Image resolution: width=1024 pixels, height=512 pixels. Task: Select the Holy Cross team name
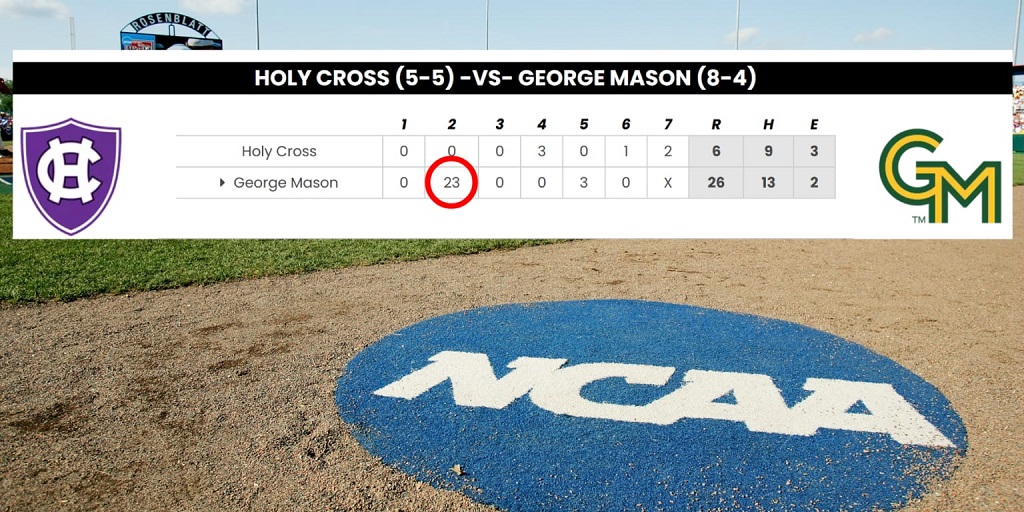coord(279,152)
